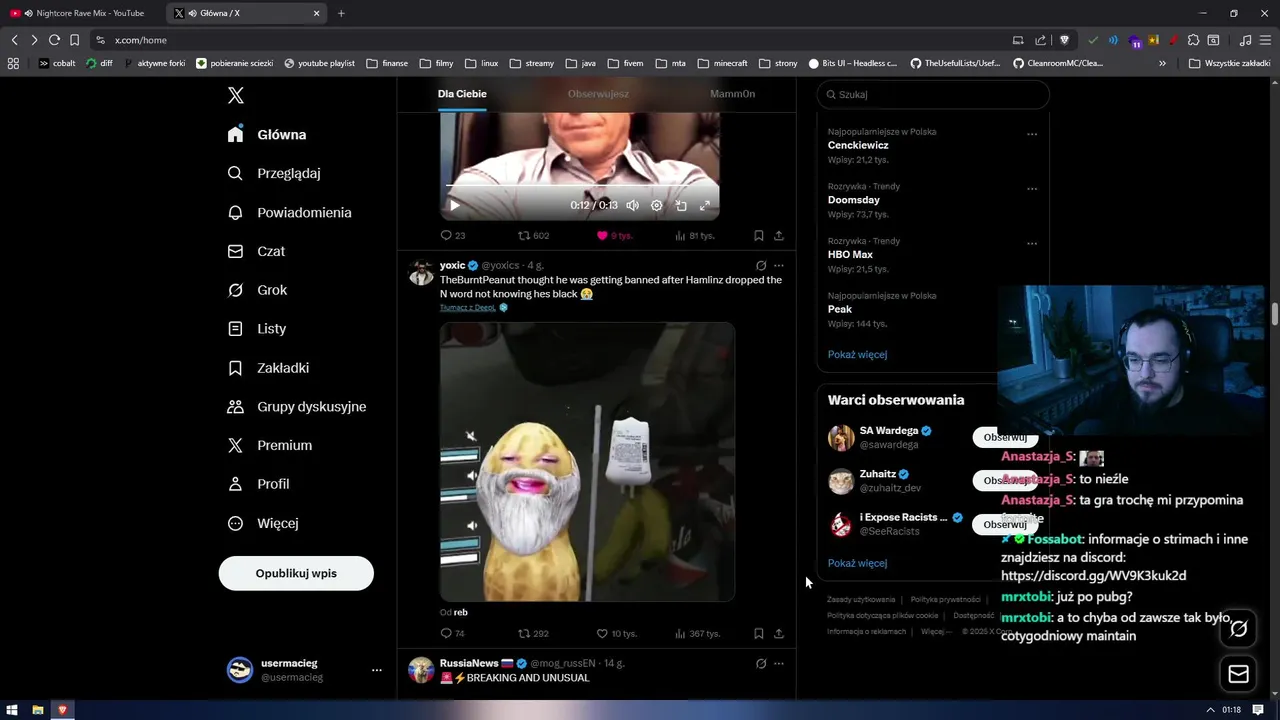Click the X logo in sidebar

tap(236, 95)
